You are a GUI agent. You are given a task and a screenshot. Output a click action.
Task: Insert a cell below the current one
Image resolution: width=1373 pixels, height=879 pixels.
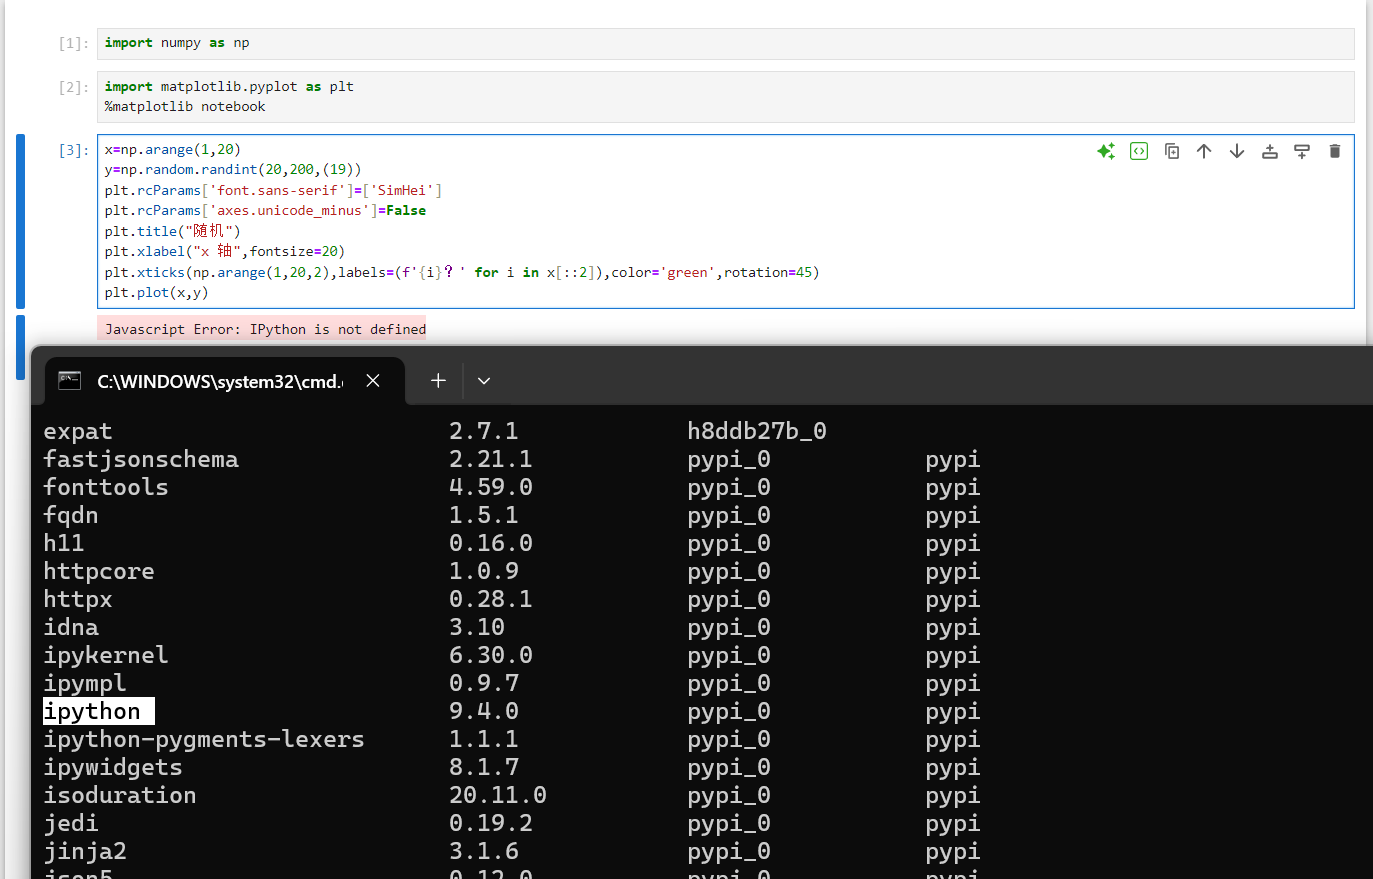(x=1302, y=151)
